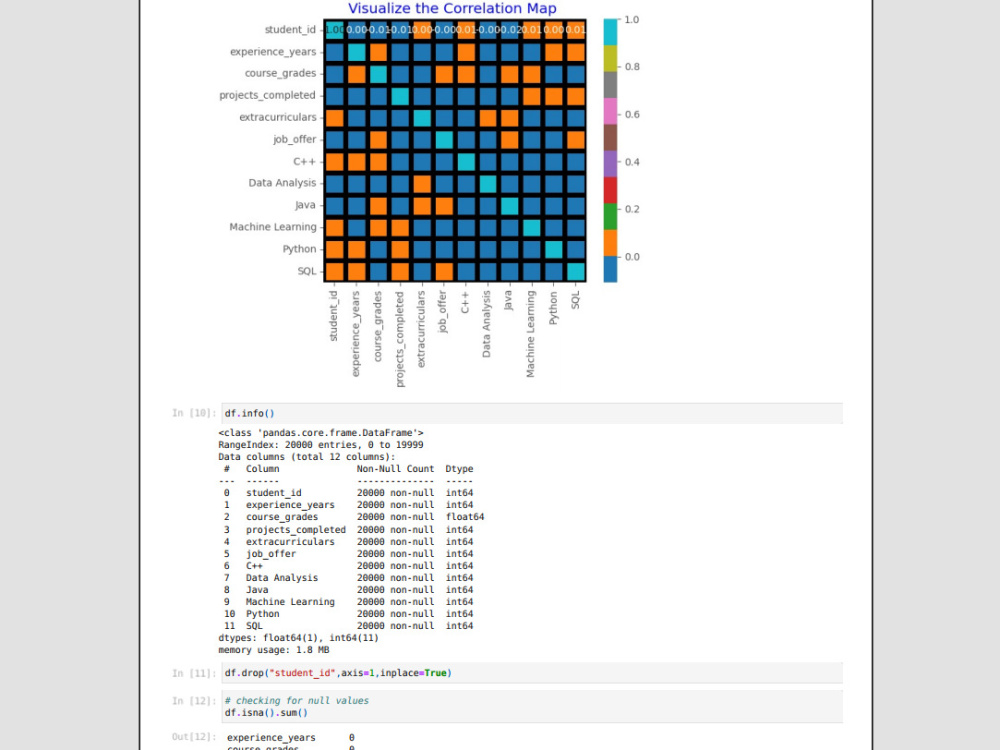Image resolution: width=1000 pixels, height=750 pixels.
Task: Click the 'memory usage: 1.8 MB' line
Action: pos(274,651)
